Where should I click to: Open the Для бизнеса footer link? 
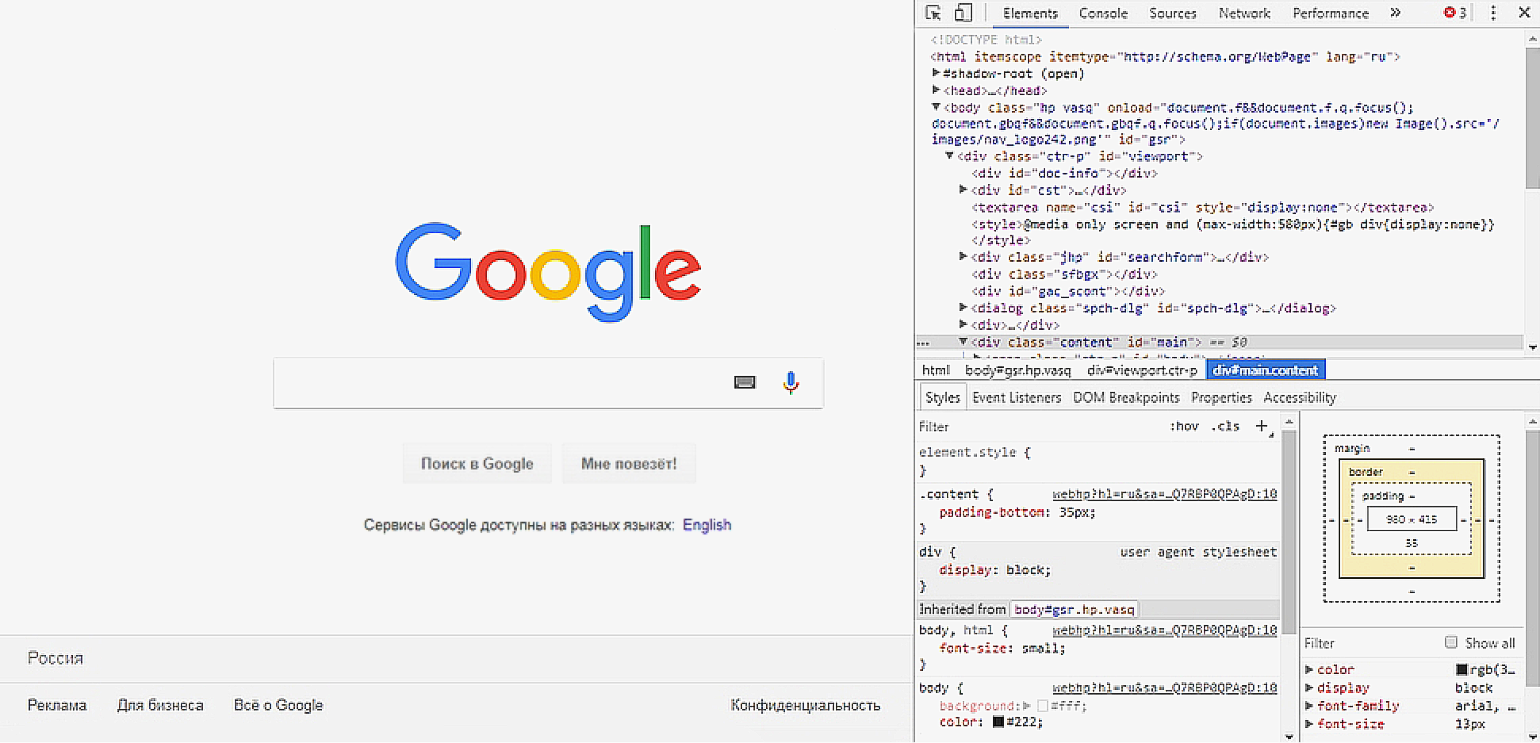pos(160,705)
